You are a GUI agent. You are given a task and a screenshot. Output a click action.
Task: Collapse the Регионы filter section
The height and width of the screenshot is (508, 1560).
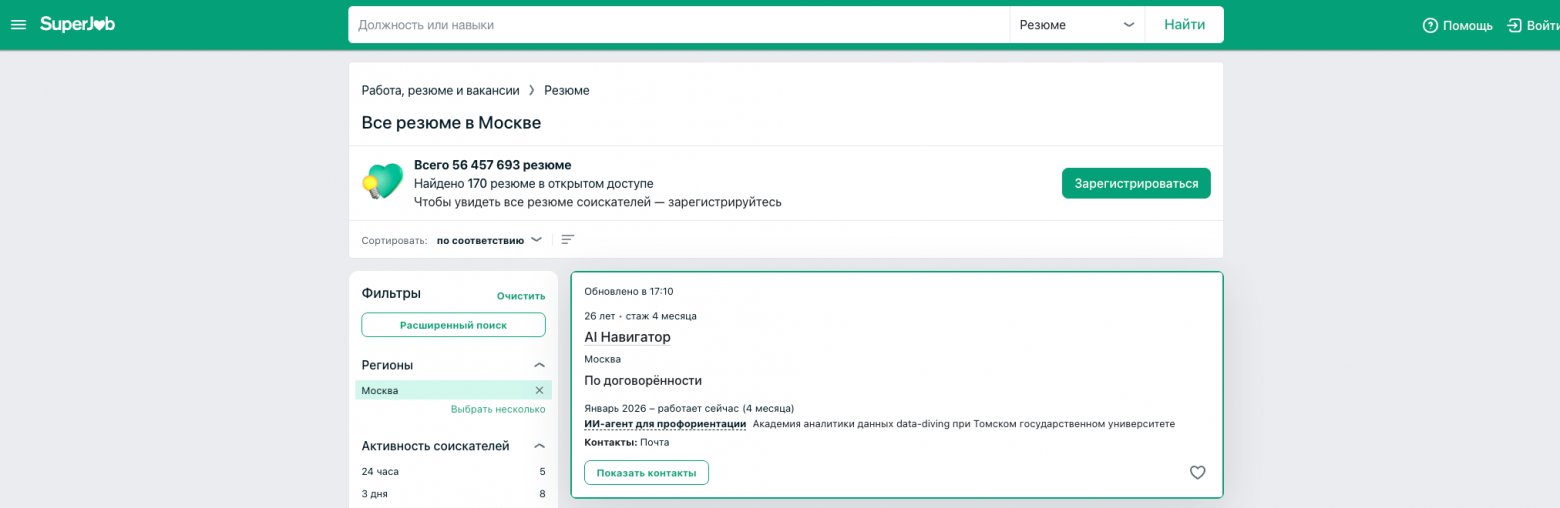coord(539,365)
